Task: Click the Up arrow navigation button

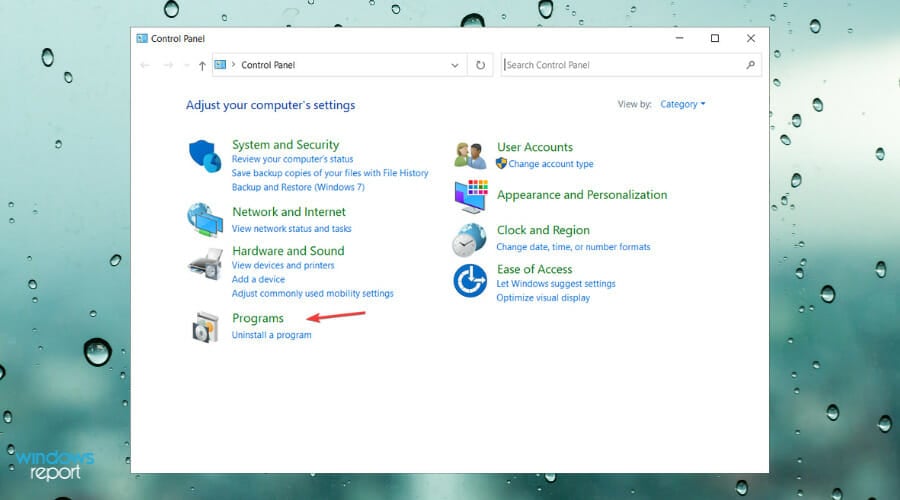Action: (x=202, y=65)
